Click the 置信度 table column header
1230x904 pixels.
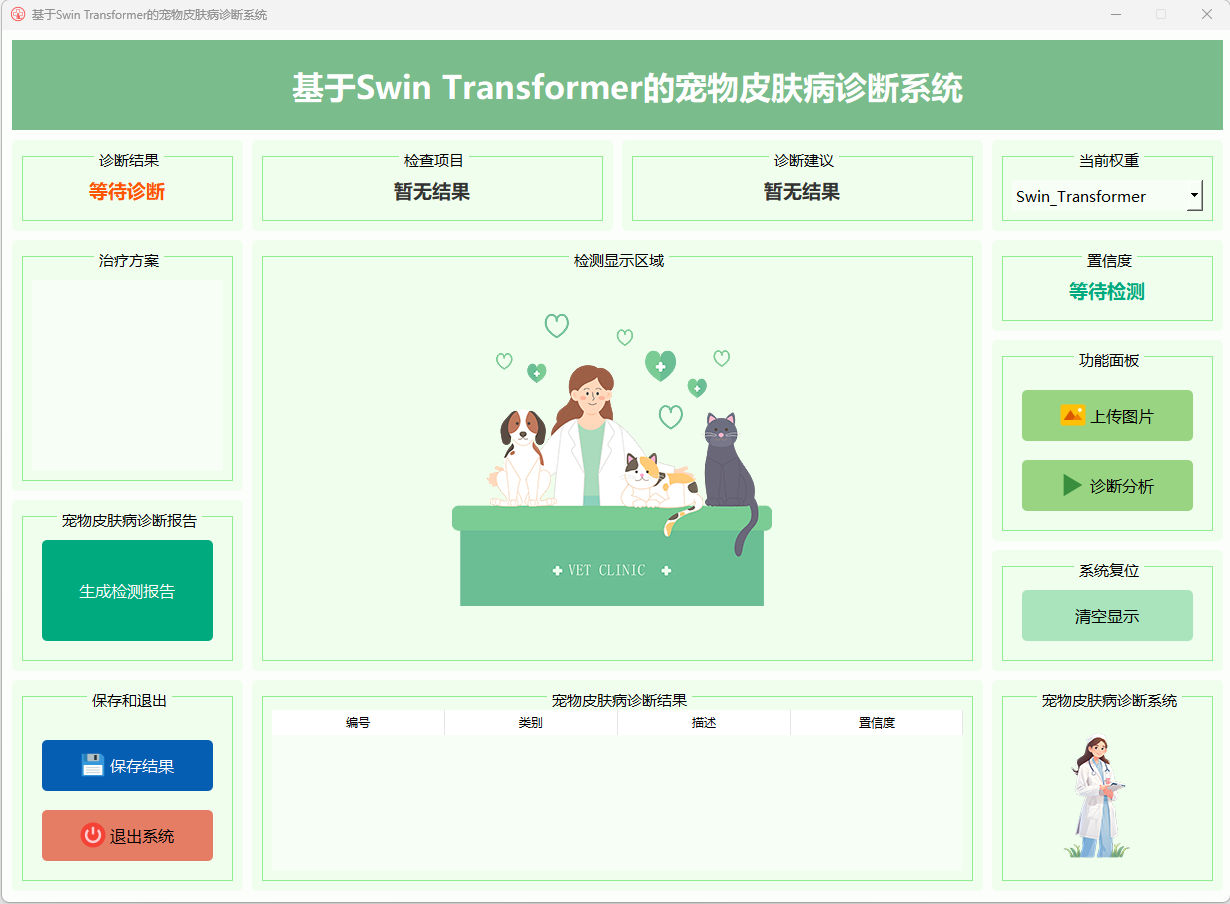[876, 723]
